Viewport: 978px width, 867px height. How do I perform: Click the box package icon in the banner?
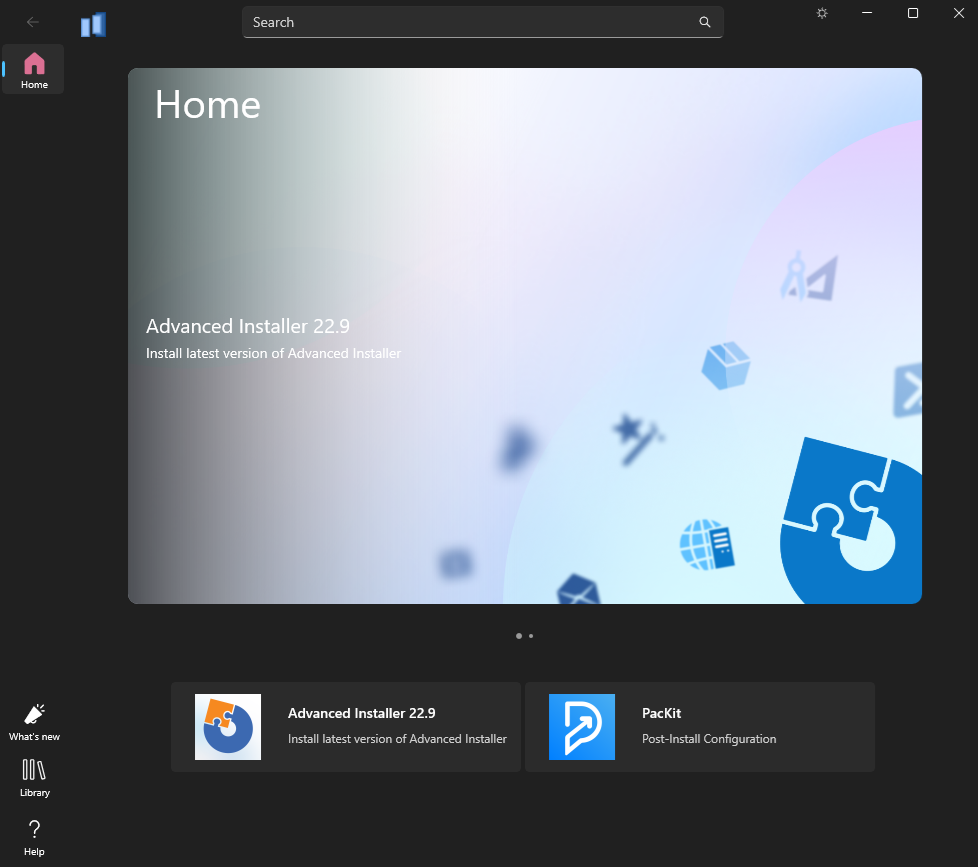click(725, 366)
